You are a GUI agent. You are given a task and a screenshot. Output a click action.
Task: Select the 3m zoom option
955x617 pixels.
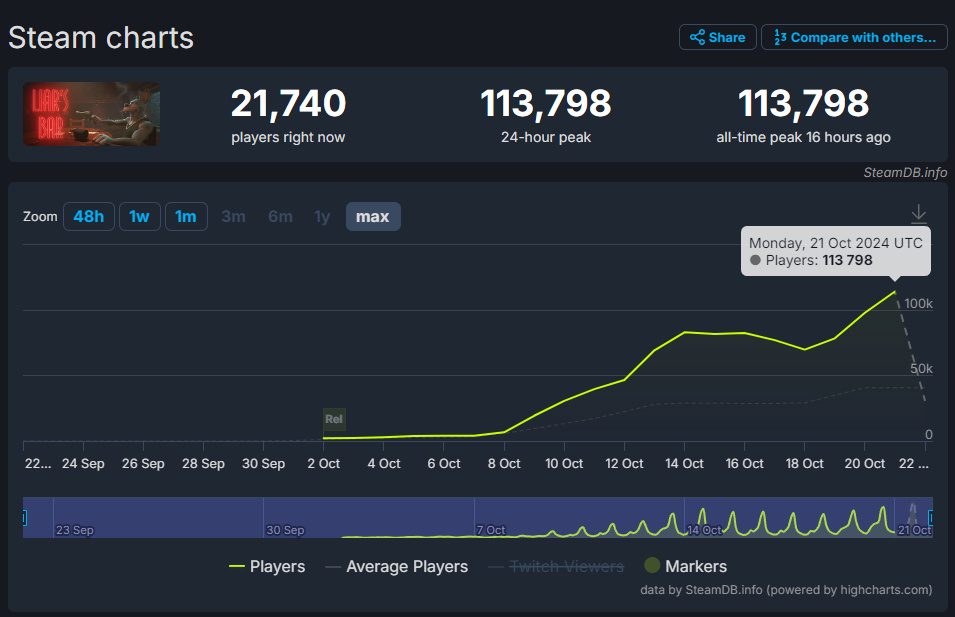click(x=233, y=216)
